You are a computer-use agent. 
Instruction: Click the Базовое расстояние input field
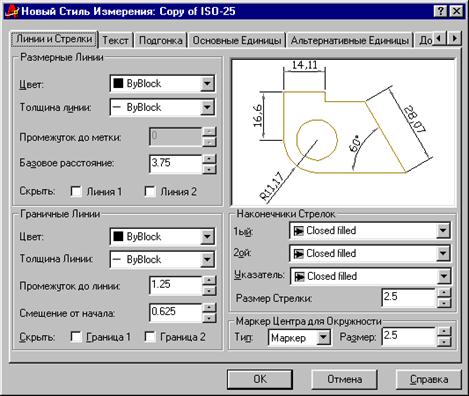tap(176, 163)
